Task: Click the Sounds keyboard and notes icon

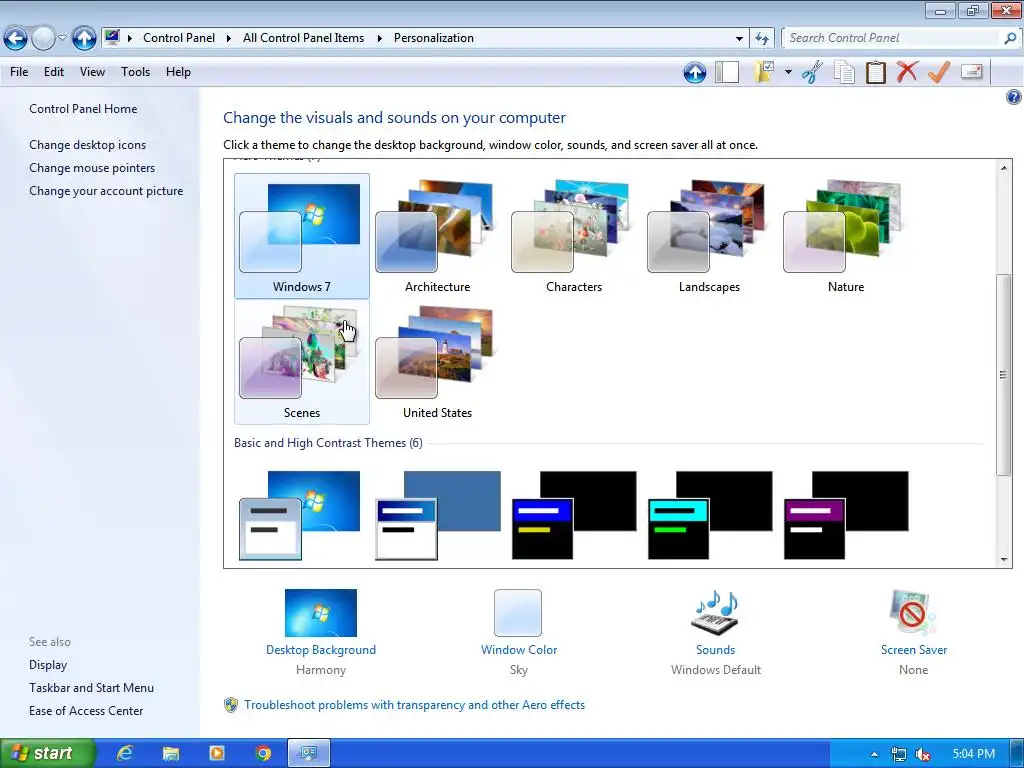Action: click(x=715, y=613)
